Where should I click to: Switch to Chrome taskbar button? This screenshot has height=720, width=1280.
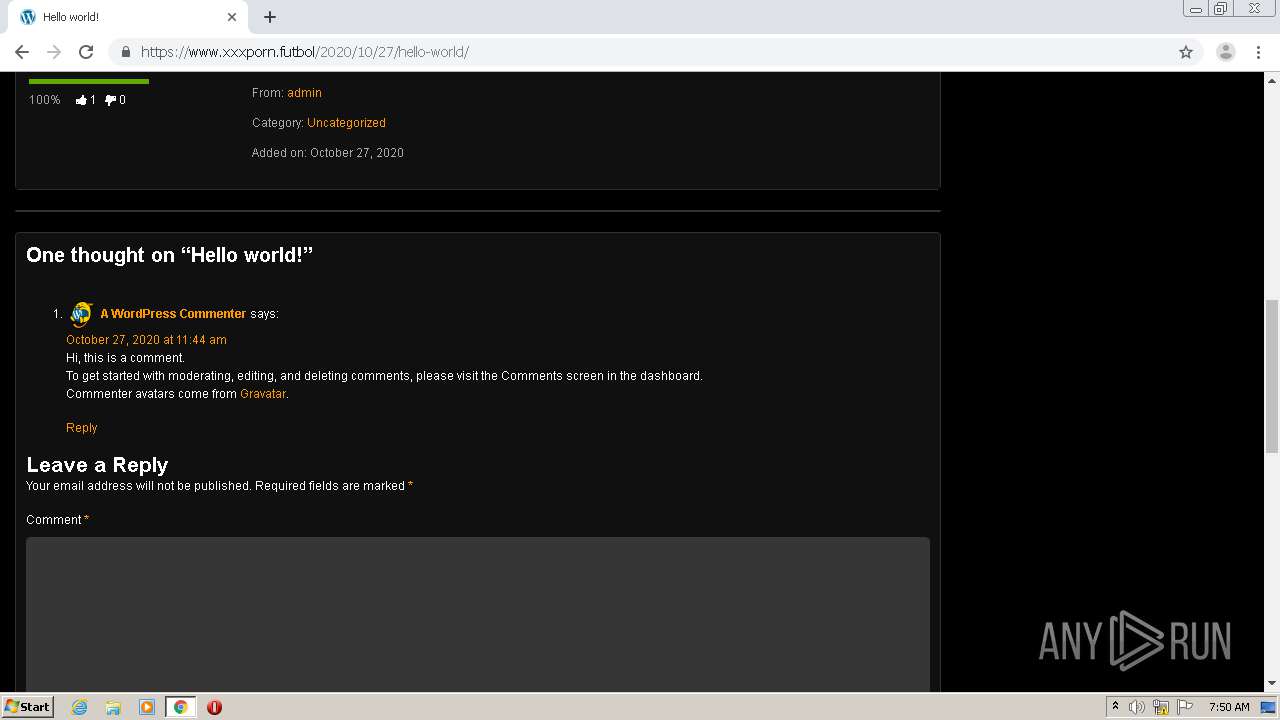pyautogui.click(x=180, y=707)
